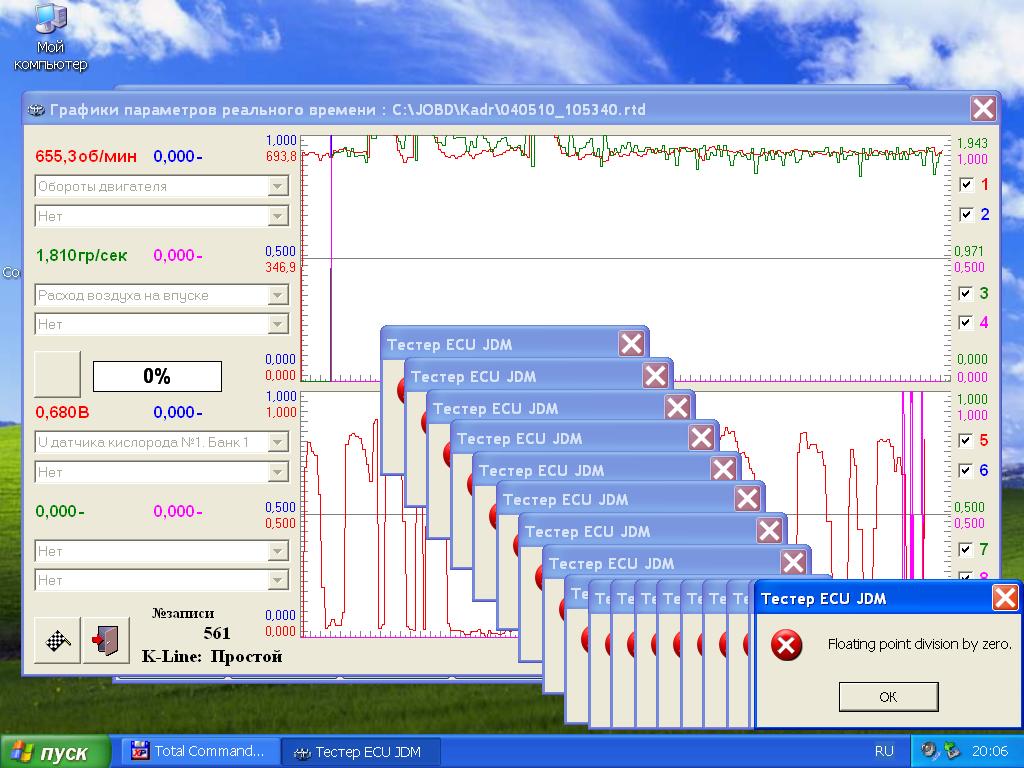Image resolution: width=1024 pixels, height=768 pixels.
Task: Switch to Total Commander taskbar item
Action: pos(199,751)
